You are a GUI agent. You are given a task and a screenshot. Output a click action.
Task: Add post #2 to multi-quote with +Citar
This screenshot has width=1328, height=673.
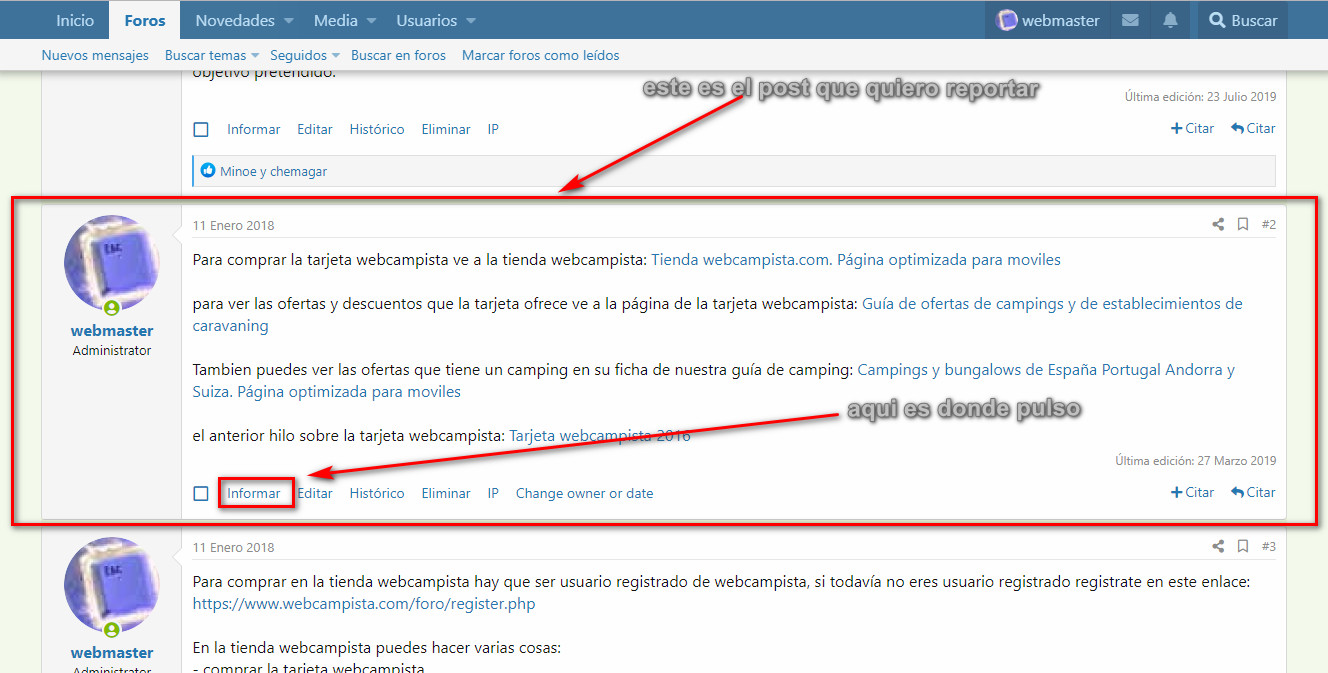(x=1192, y=492)
